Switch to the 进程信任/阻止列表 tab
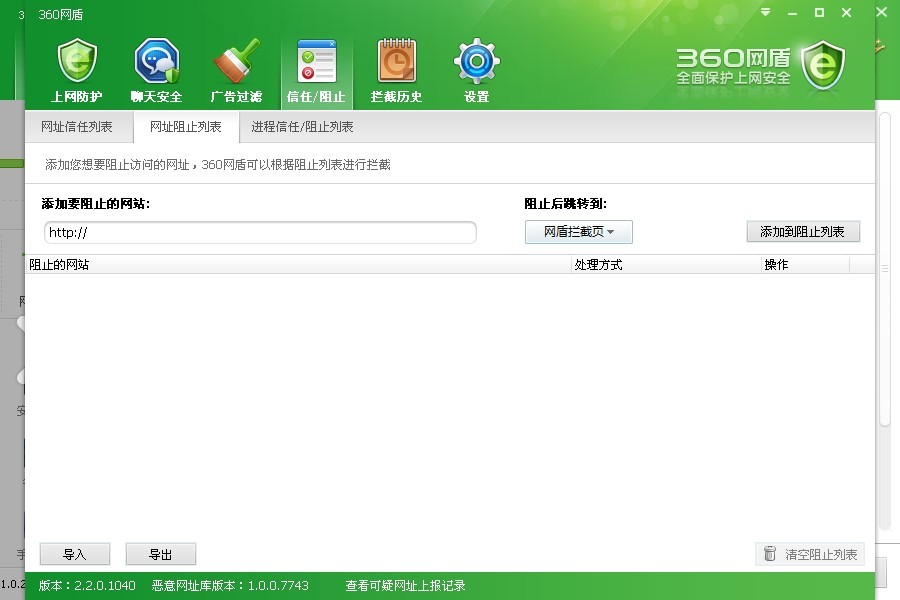This screenshot has width=900, height=600. [302, 127]
